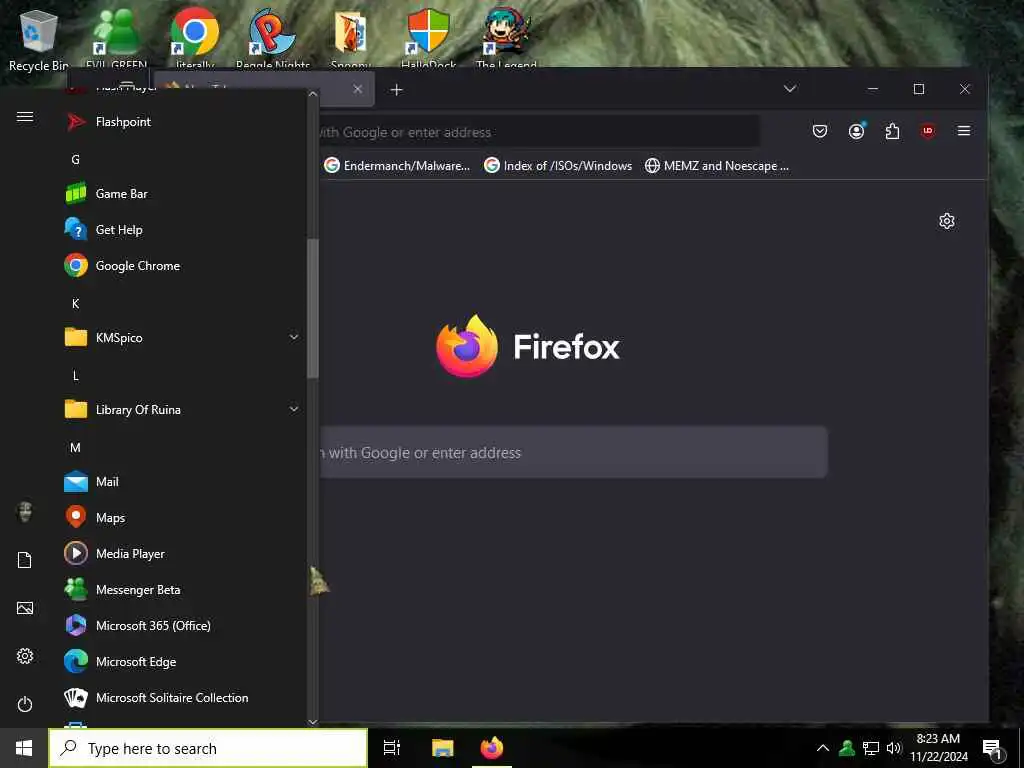Screen dimensions: 1024x768
Task: Select Recycle Bin desktop icon
Action: (x=38, y=39)
